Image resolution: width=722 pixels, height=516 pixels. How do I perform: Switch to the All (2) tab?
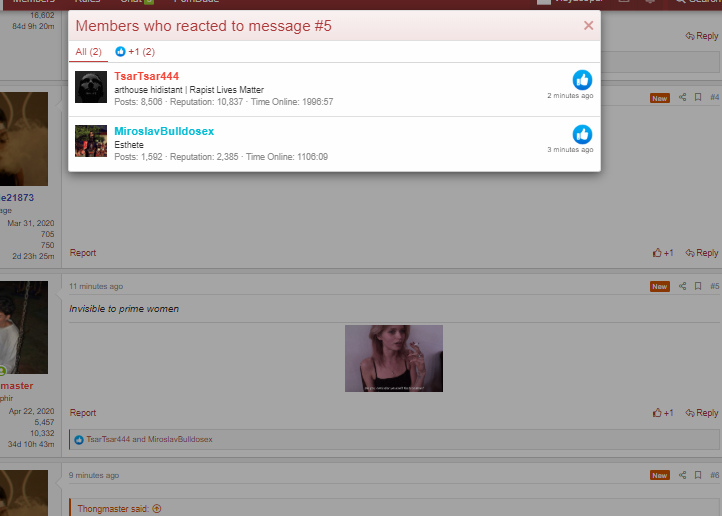pos(88,51)
